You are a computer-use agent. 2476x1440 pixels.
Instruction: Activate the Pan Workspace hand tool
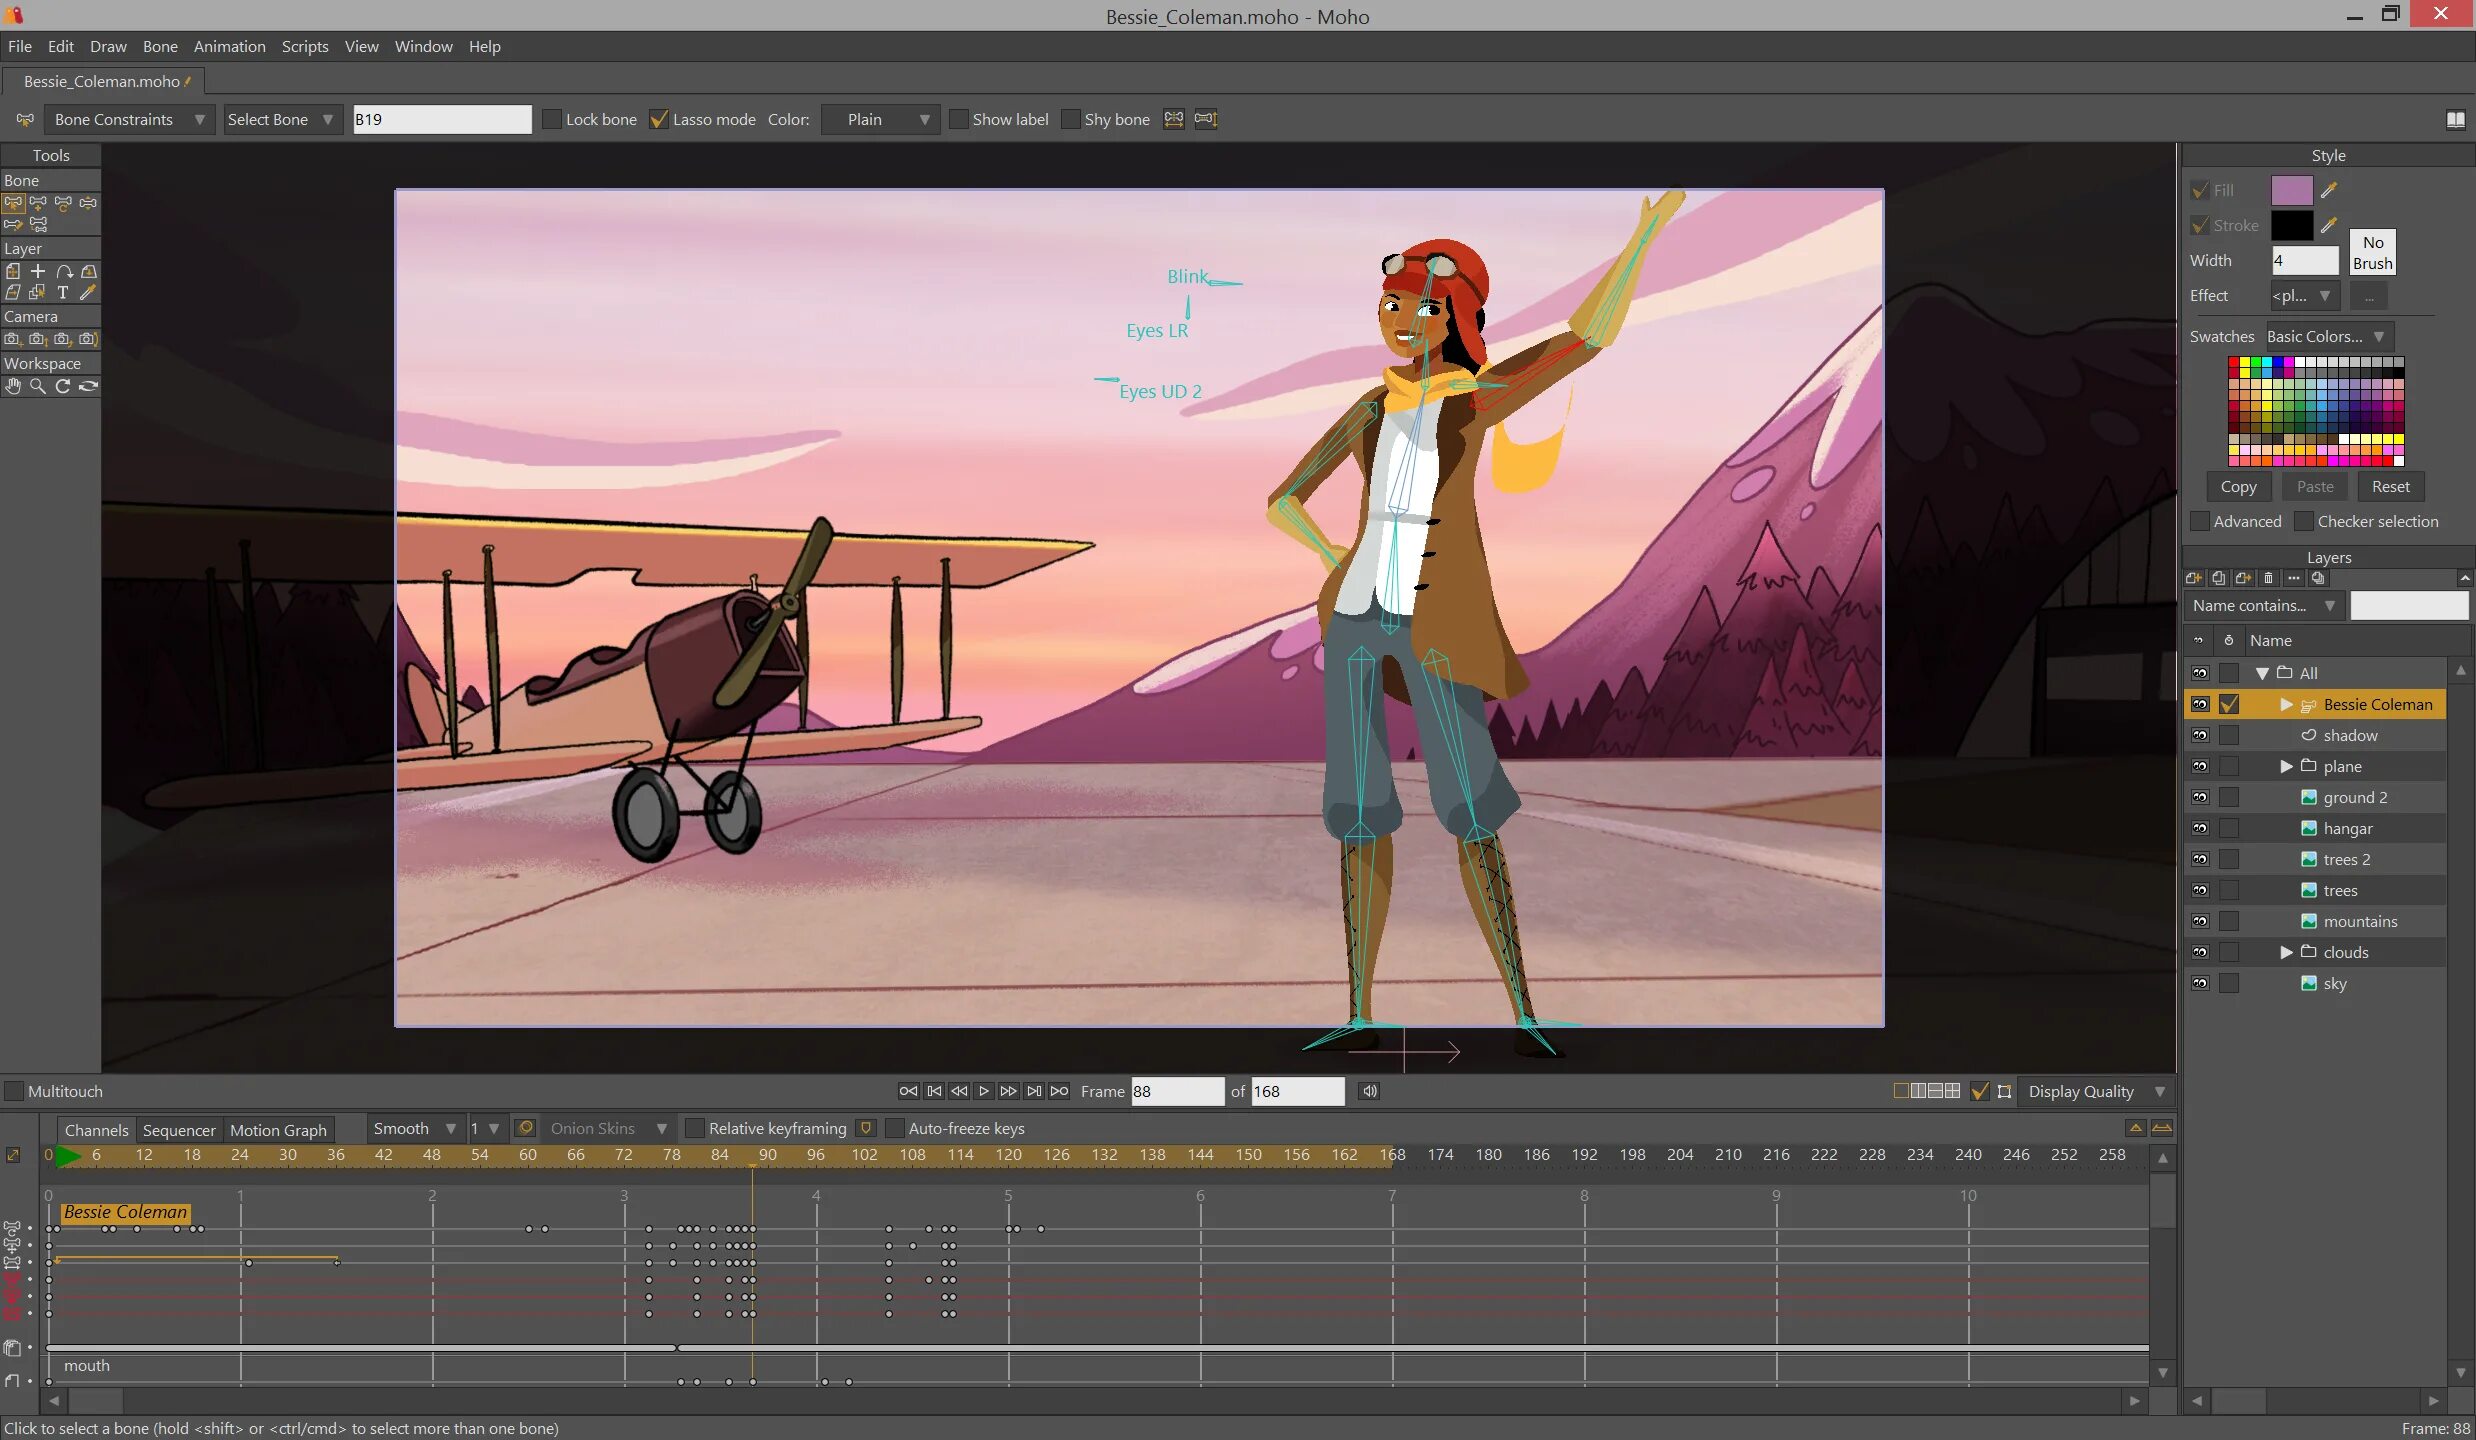(x=13, y=386)
